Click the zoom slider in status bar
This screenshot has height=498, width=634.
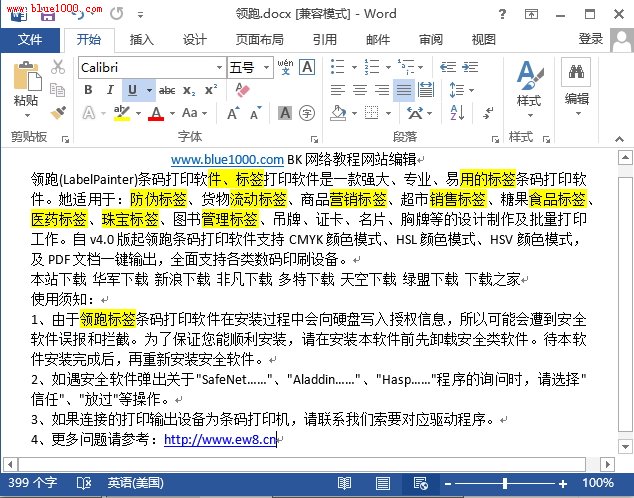[x=505, y=482]
